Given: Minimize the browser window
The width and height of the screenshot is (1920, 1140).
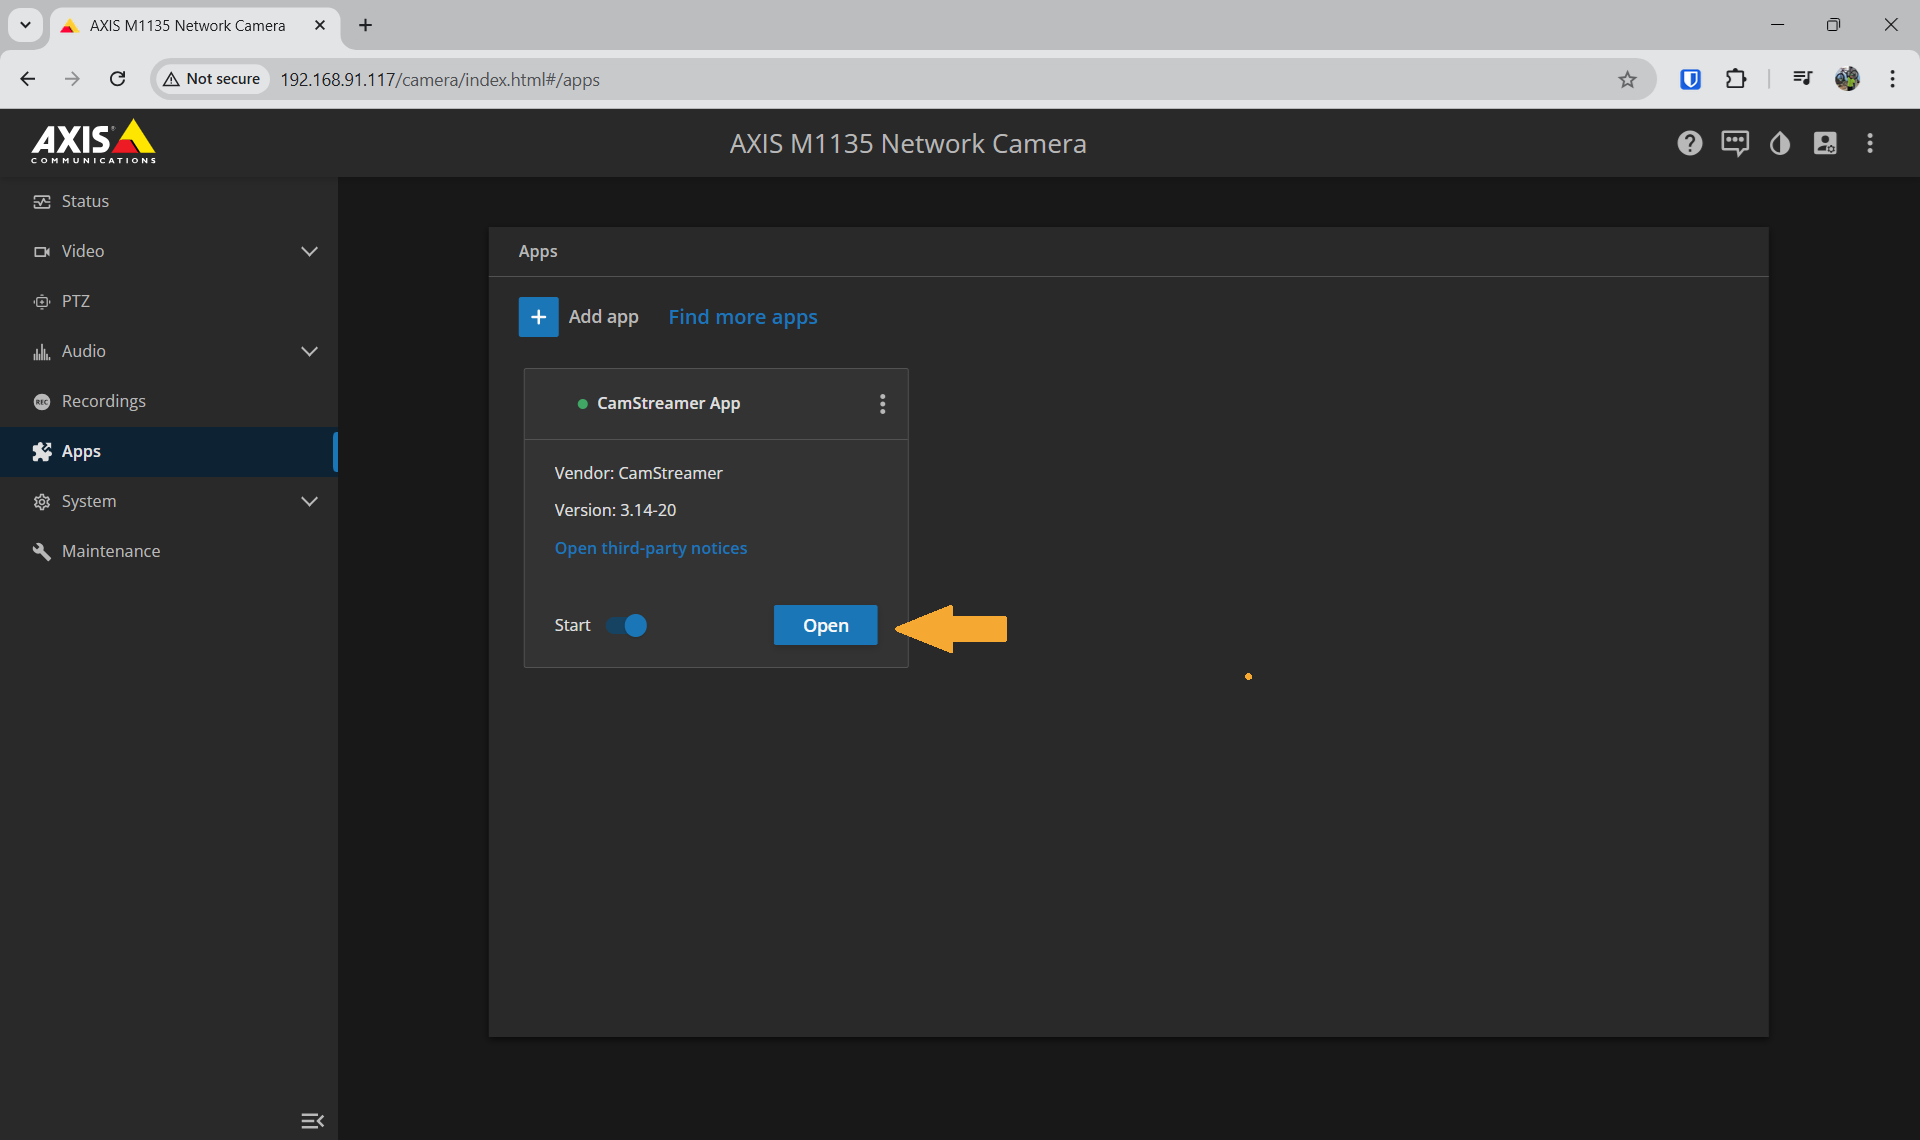Looking at the screenshot, I should (1777, 25).
